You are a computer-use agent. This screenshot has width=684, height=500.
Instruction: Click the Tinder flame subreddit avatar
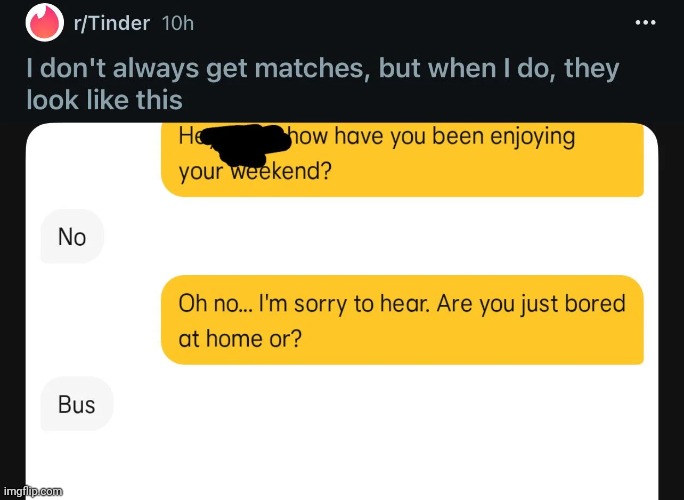(44, 23)
